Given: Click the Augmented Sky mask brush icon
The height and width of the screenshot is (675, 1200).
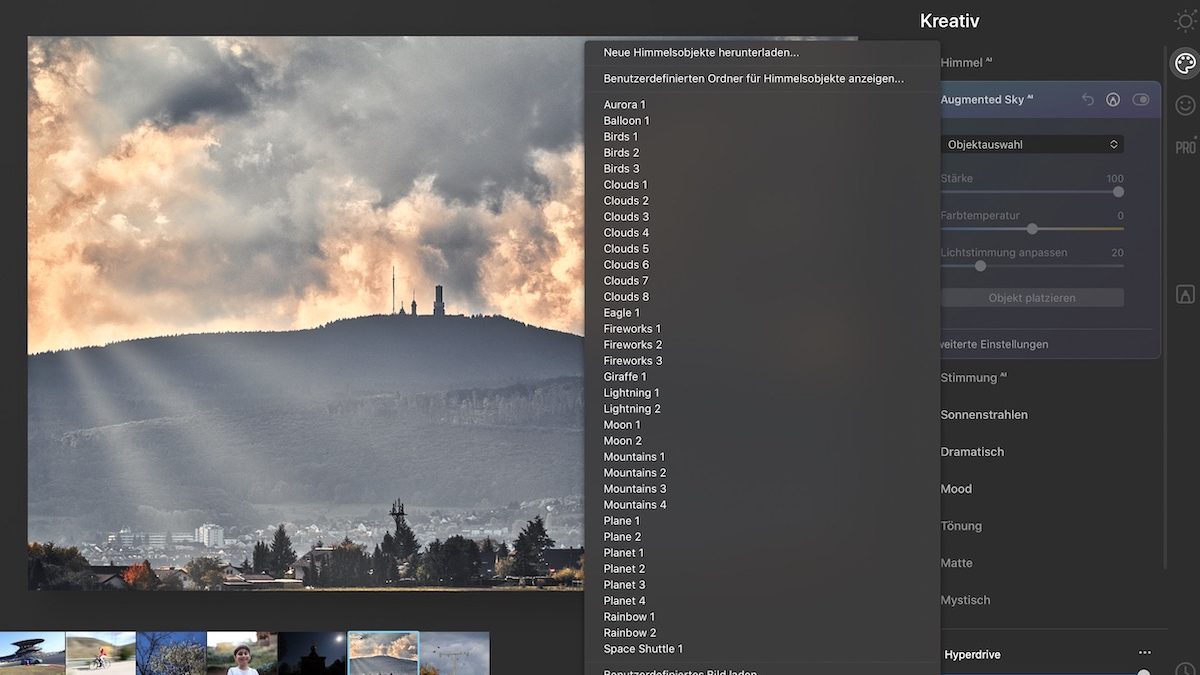Looking at the screenshot, I should click(1113, 100).
